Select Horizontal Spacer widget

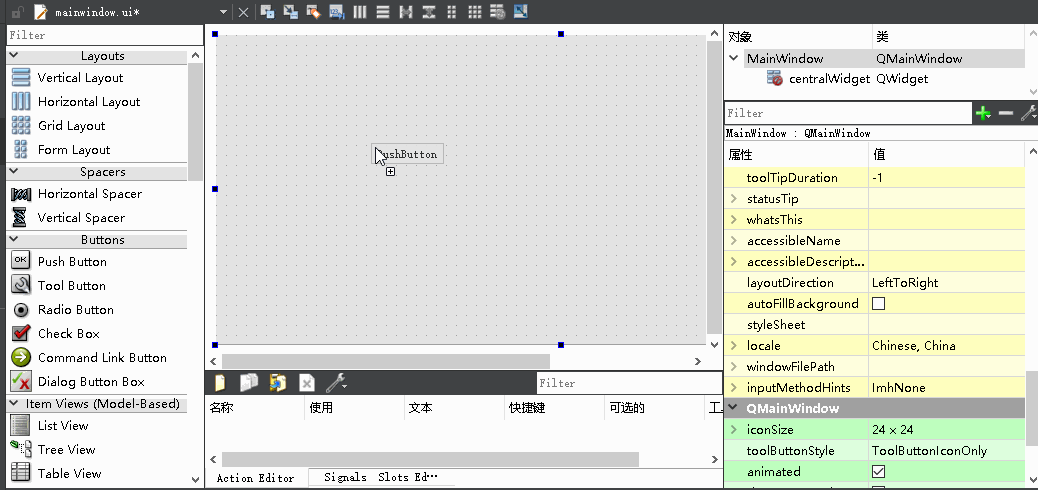pyautogui.click(x=89, y=194)
